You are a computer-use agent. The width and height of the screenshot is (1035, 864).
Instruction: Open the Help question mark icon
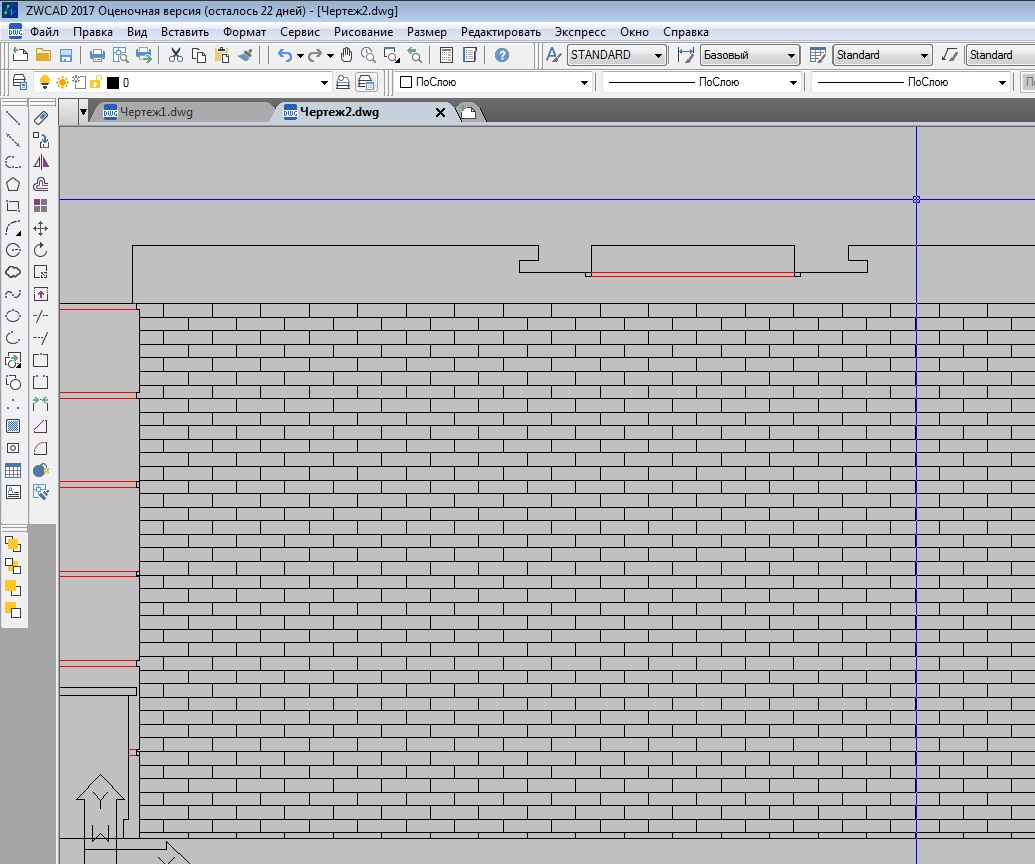click(x=502, y=55)
